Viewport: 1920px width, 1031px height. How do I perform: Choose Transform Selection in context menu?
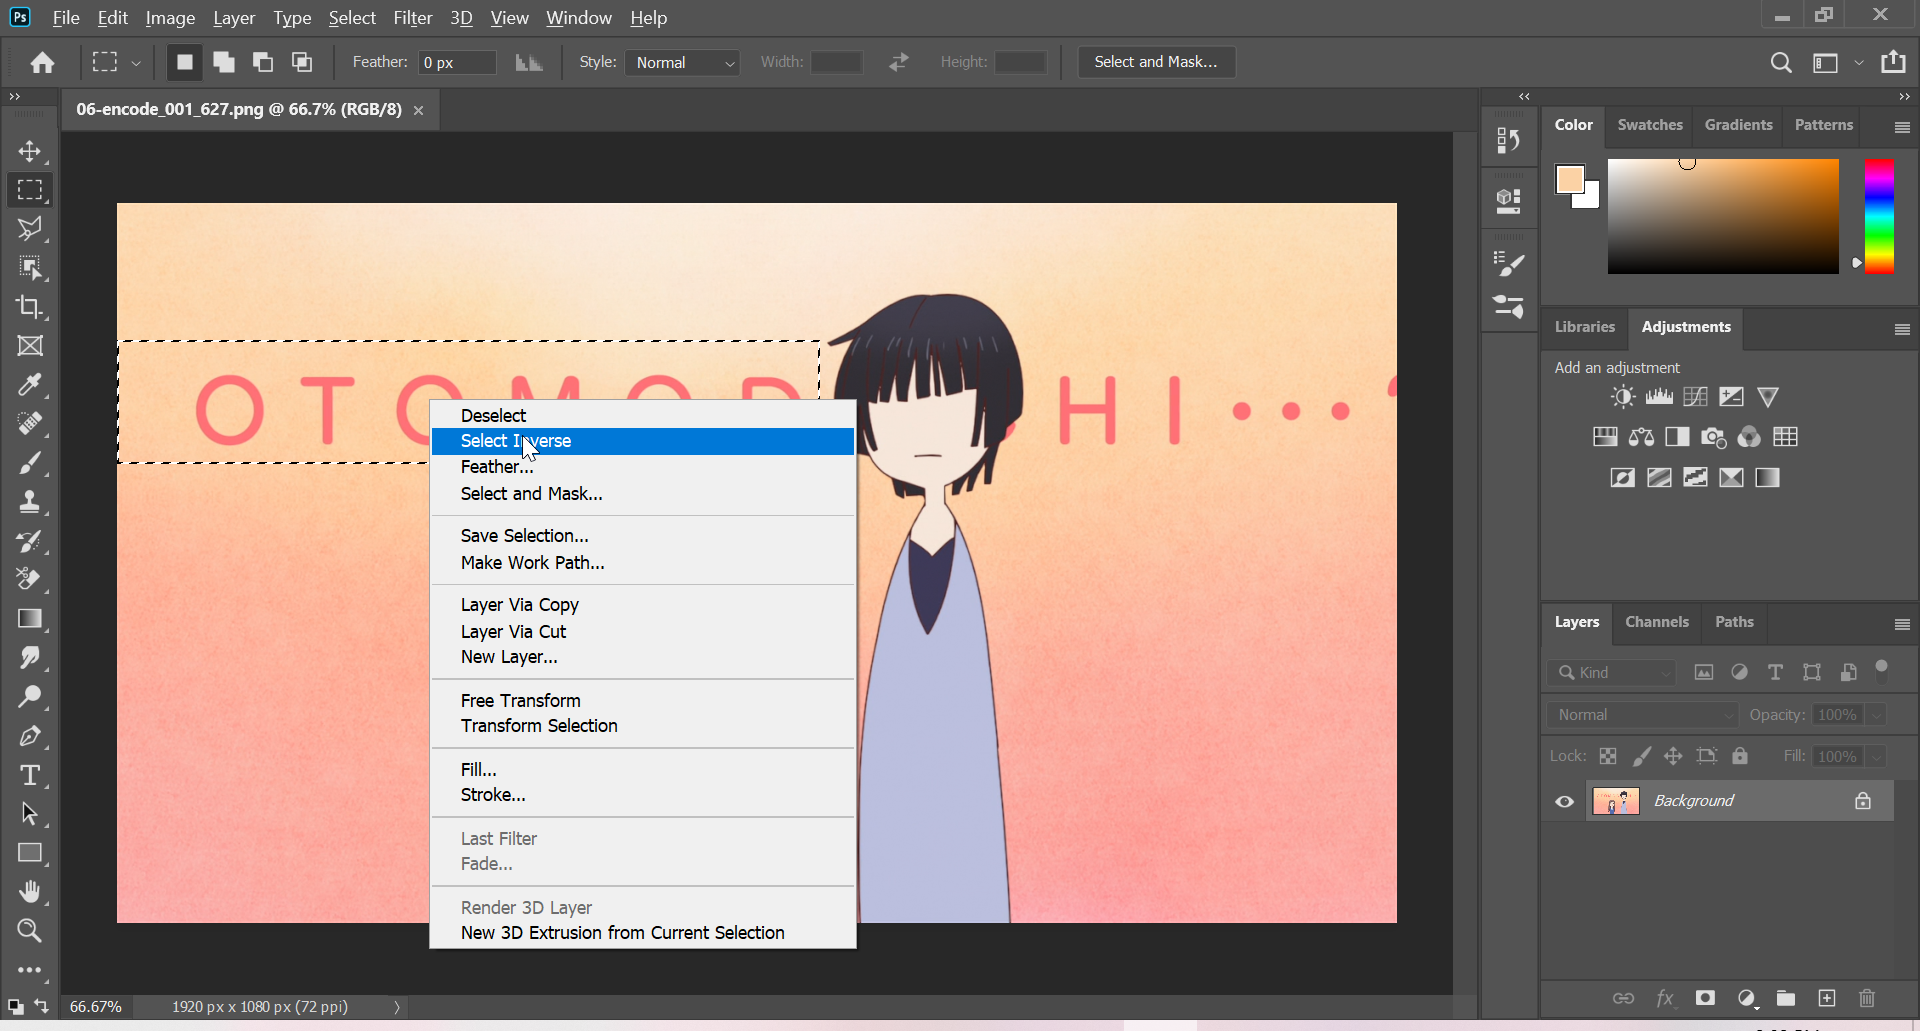(643, 726)
